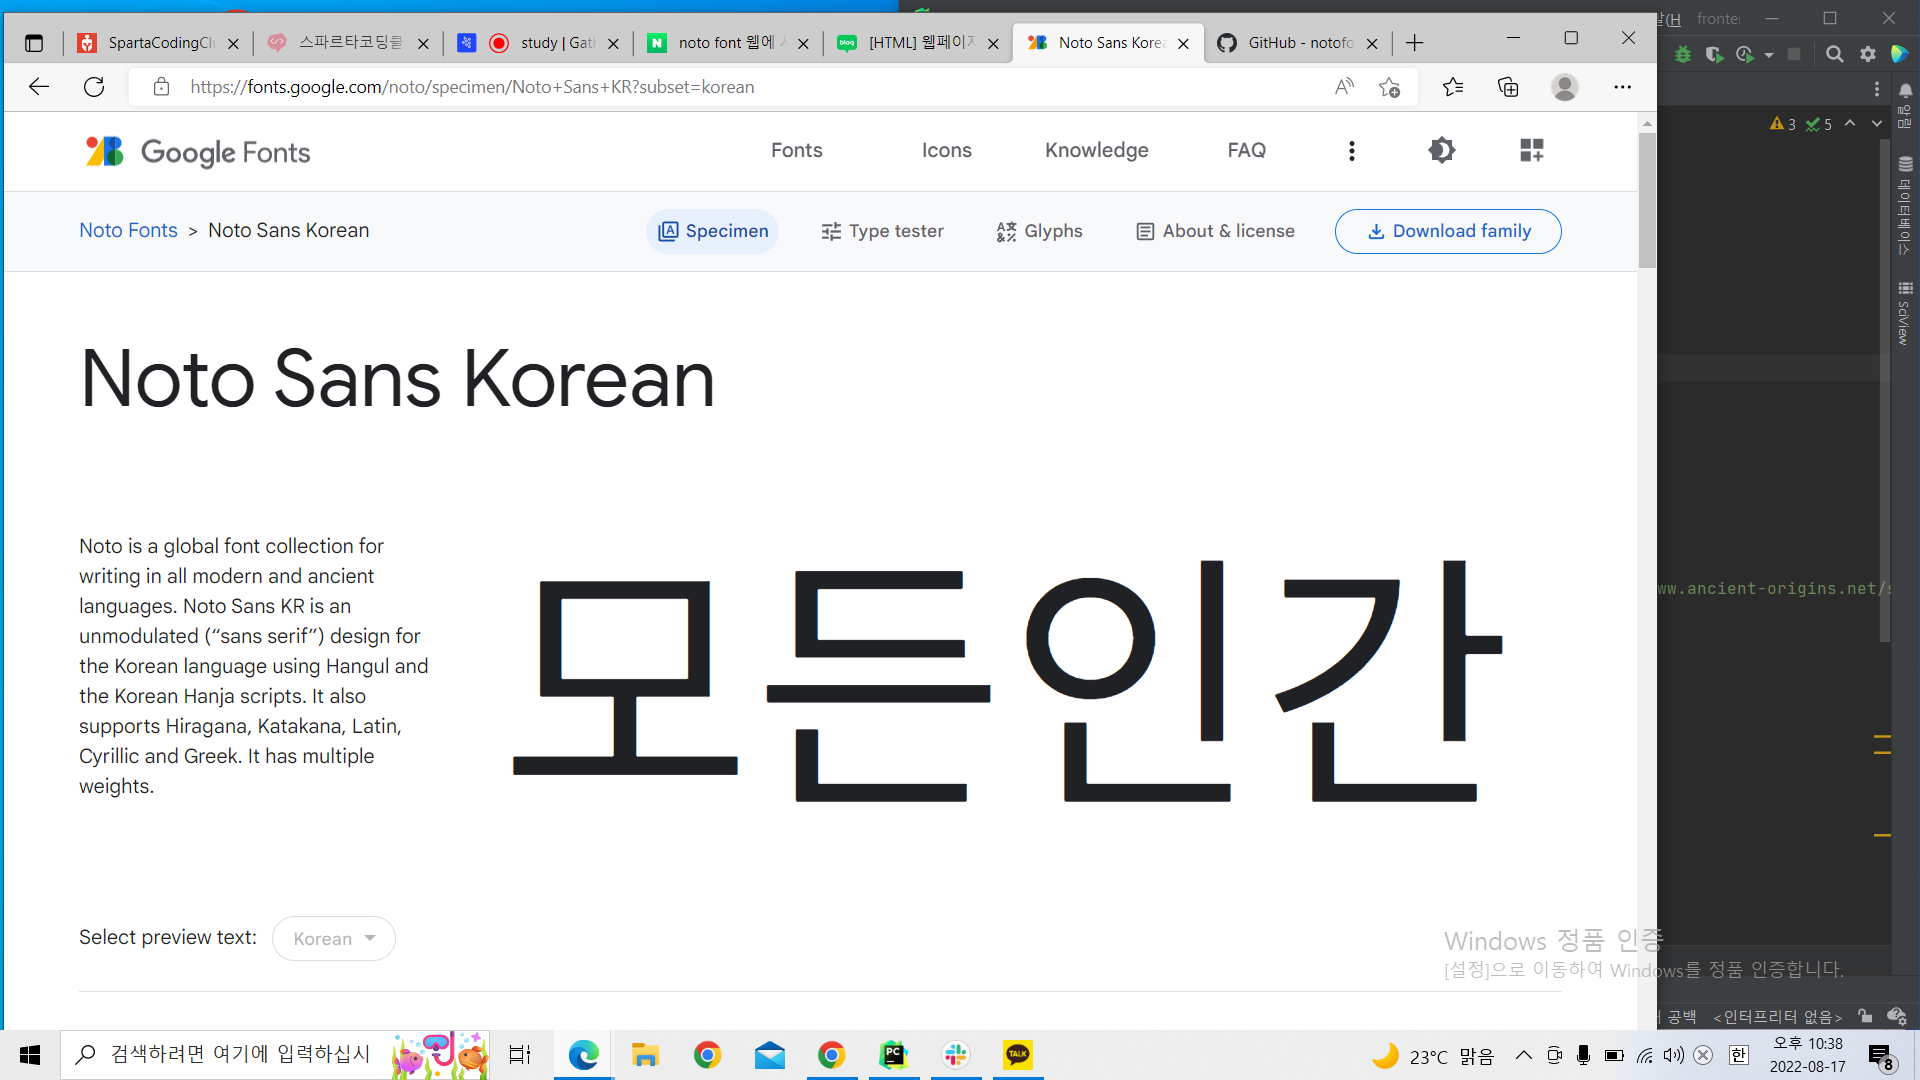
Task: Open Edge settings and more menu
Action: click(1622, 87)
